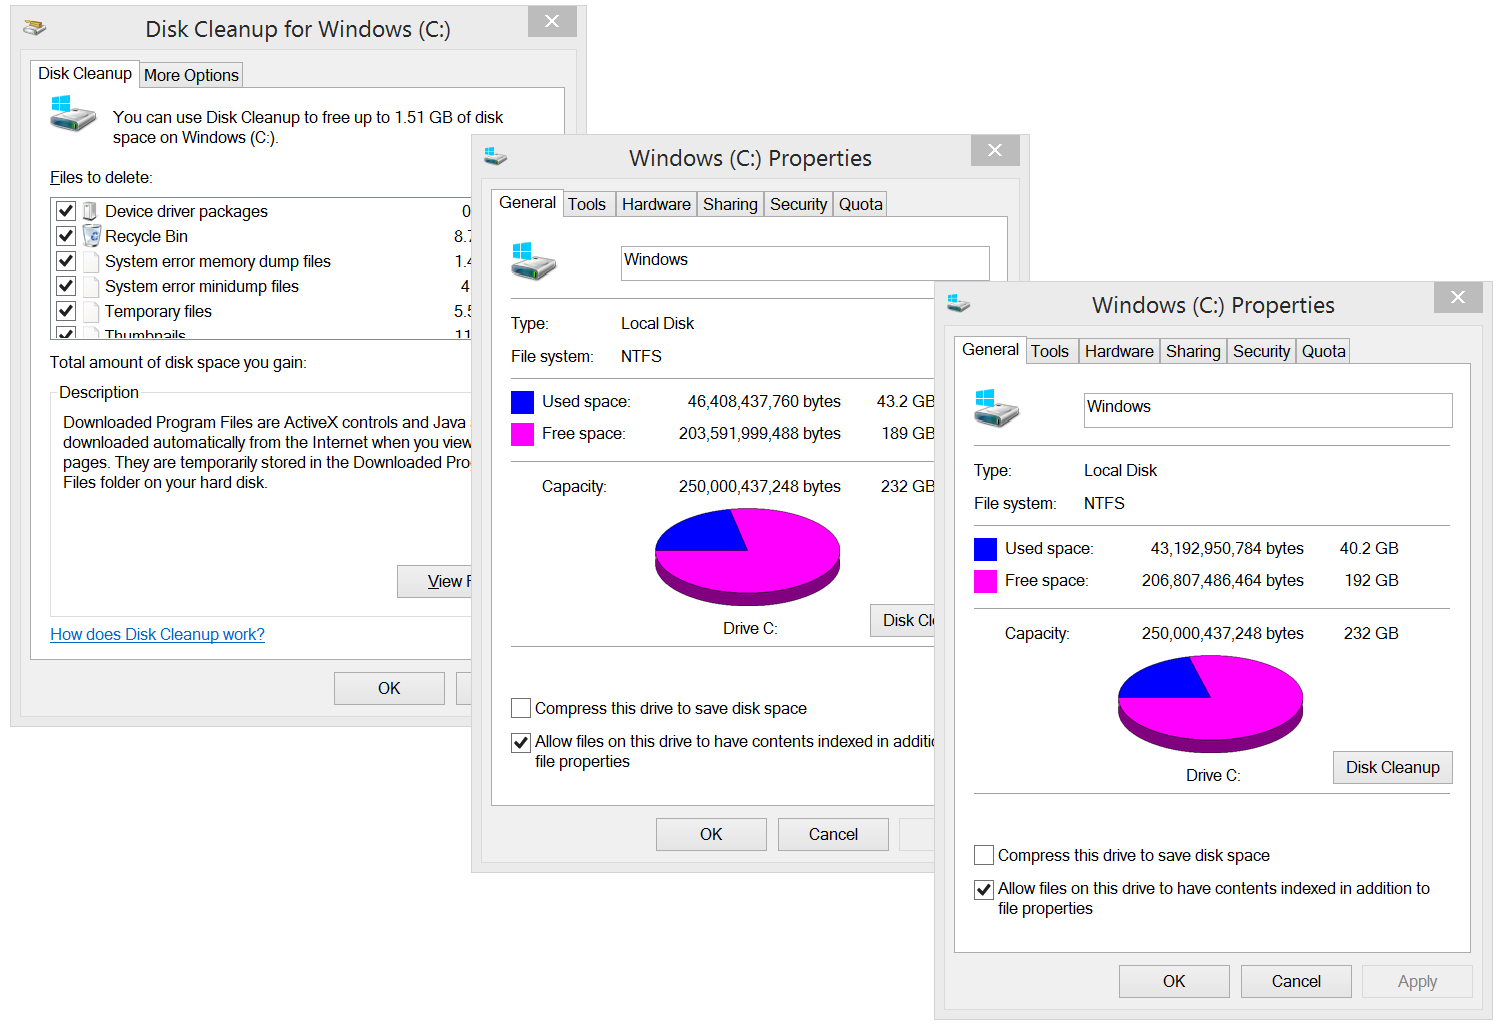Open Quota tab in middle Properties window

[x=860, y=204]
